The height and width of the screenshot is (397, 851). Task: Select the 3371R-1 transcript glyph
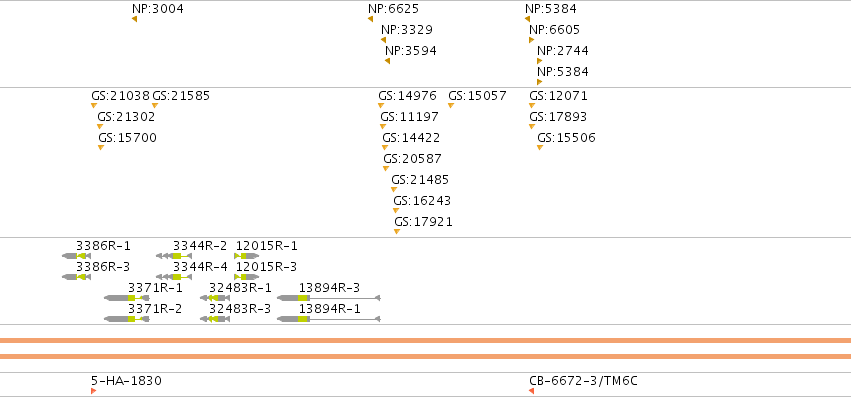[127, 298]
